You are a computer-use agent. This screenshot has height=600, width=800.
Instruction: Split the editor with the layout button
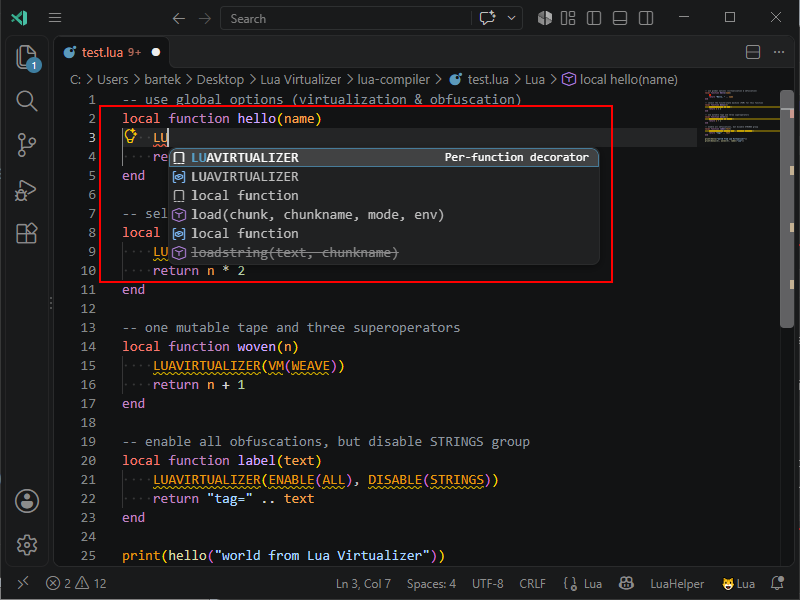753,52
